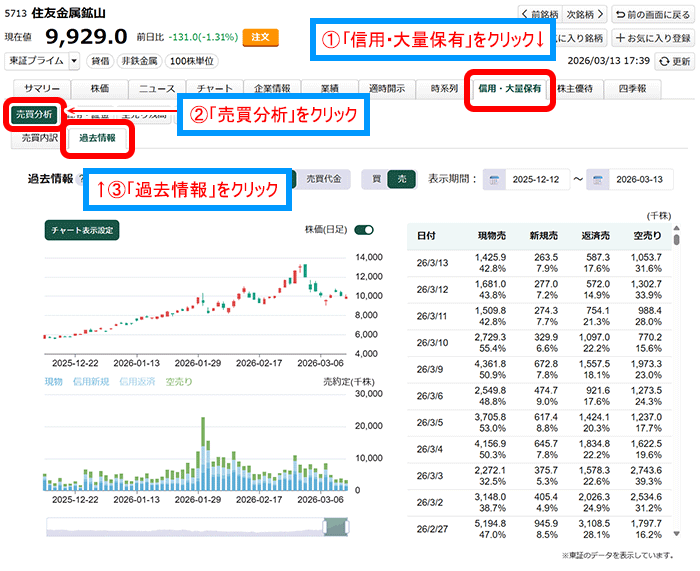Select the 26/3/10 table row date

pyautogui.click(x=432, y=343)
